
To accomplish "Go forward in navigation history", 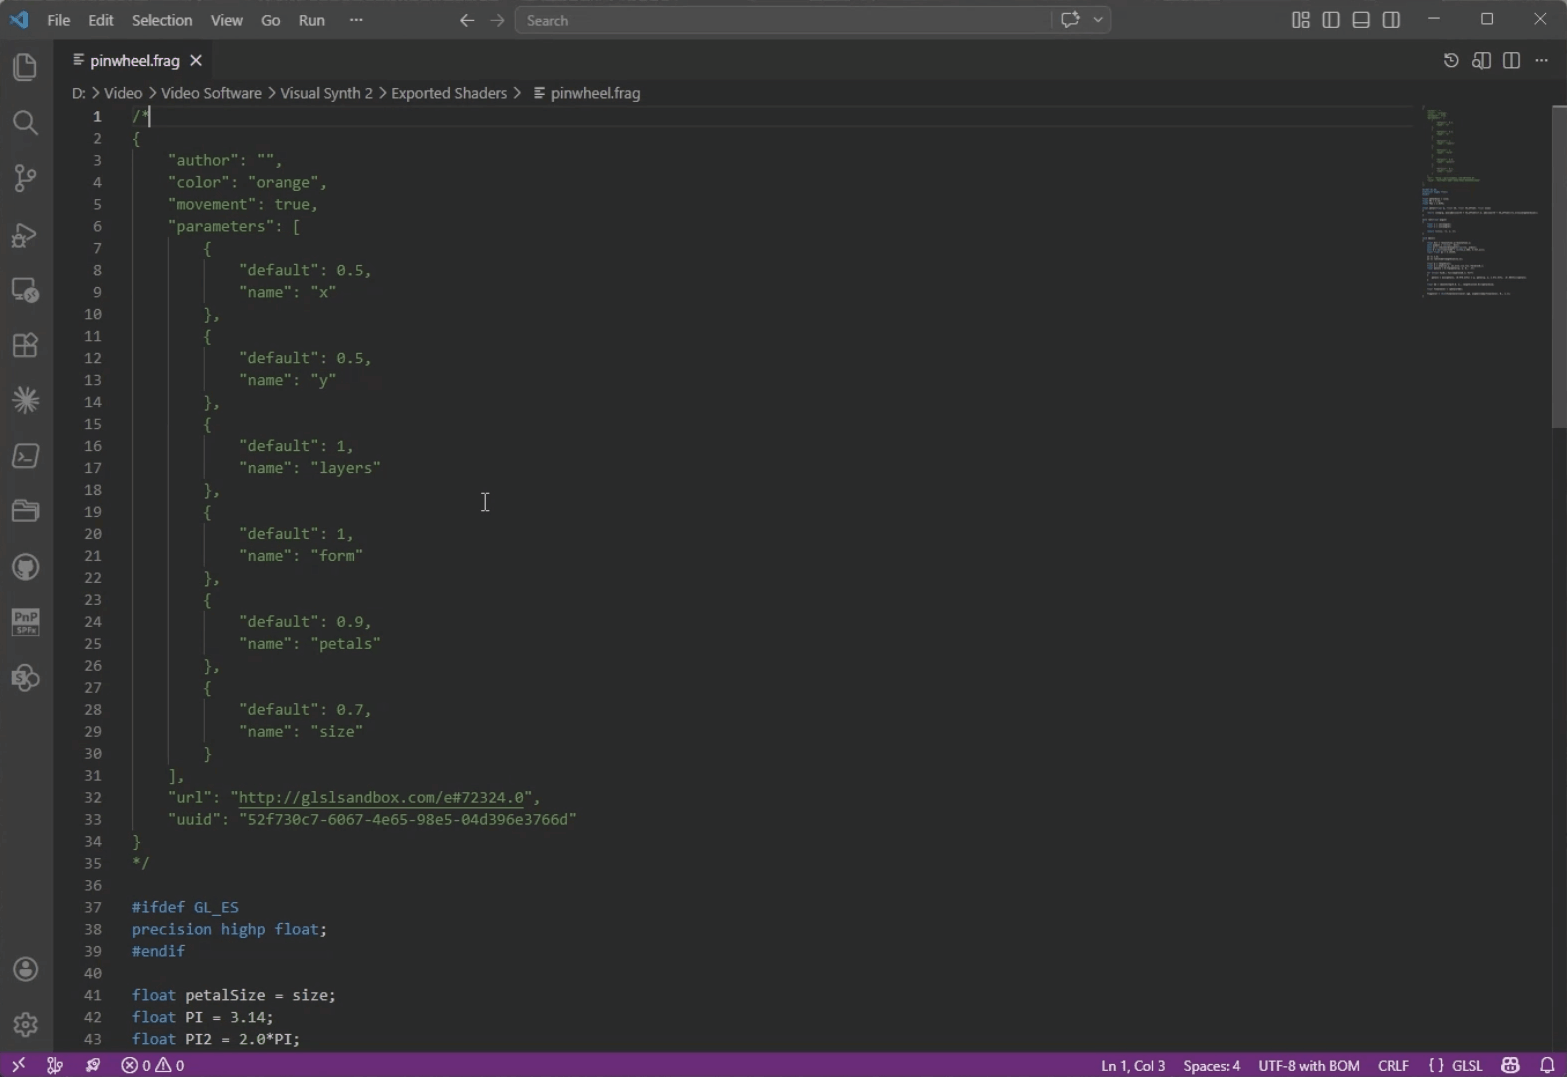I will pos(497,20).
